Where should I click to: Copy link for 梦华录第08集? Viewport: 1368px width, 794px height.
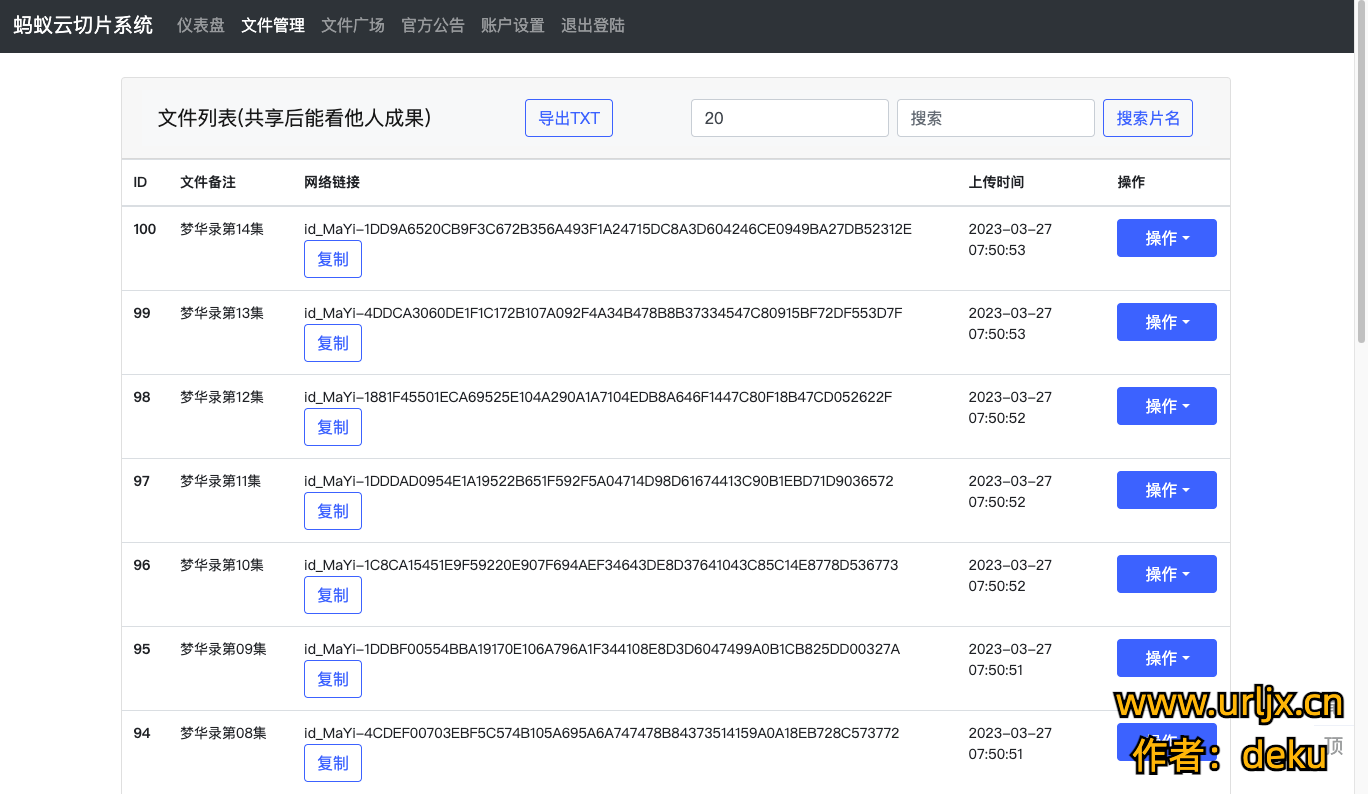click(333, 763)
